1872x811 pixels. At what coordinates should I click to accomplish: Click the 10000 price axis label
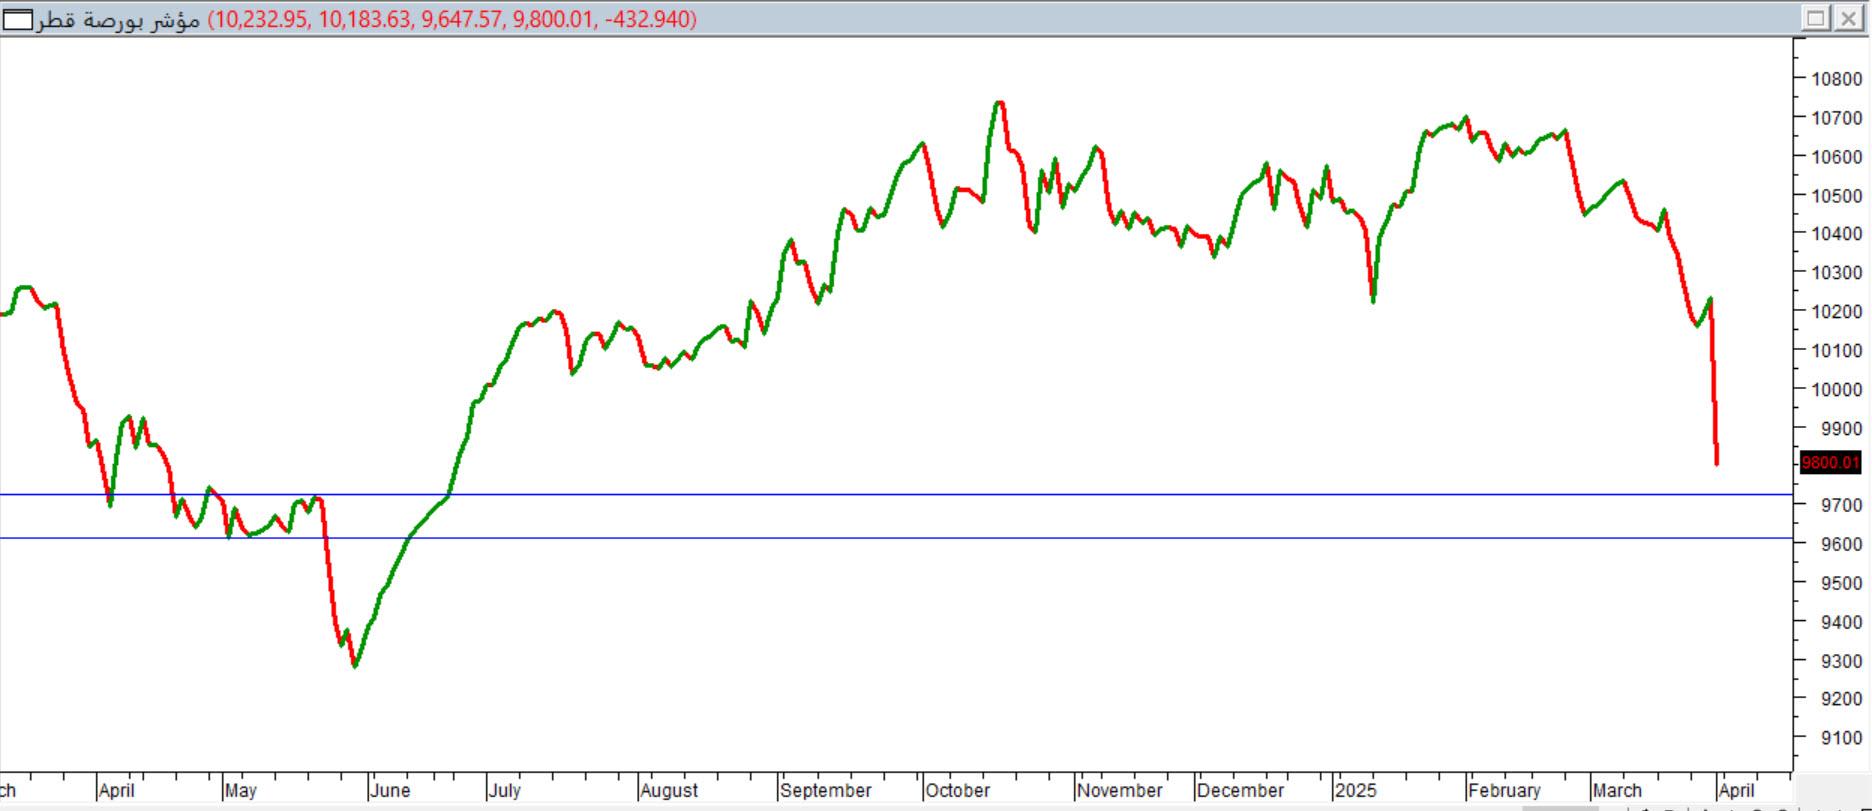point(1837,390)
